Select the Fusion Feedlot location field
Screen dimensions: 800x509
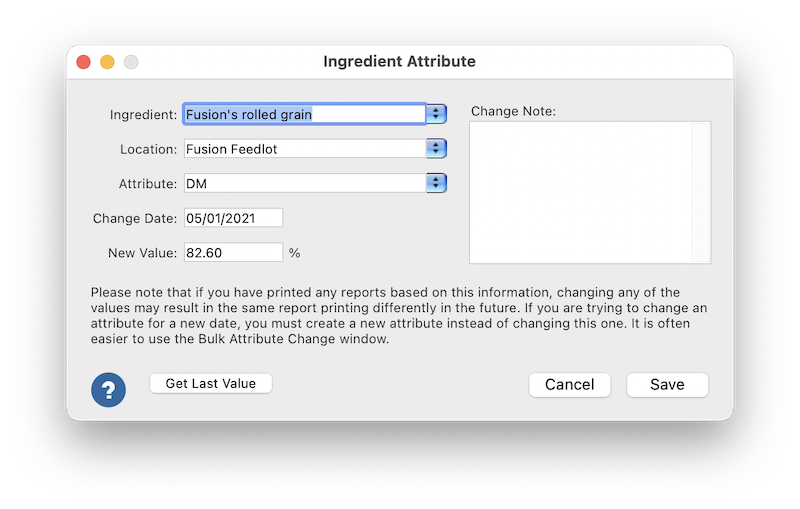tap(305, 148)
